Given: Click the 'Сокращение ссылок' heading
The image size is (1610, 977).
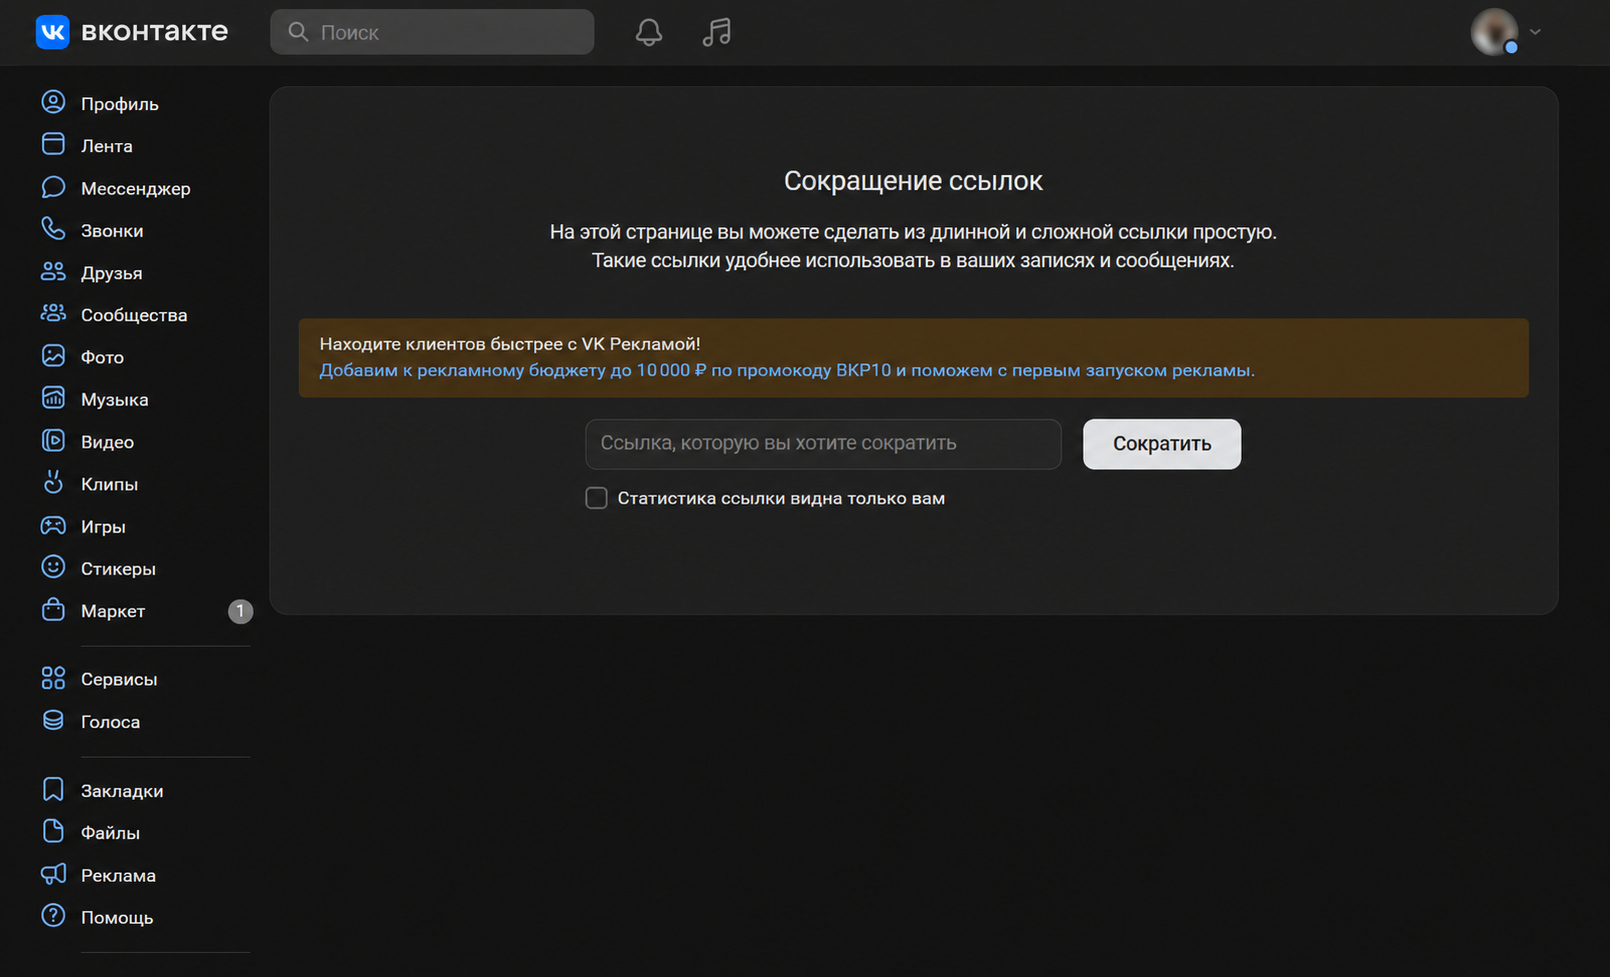Looking at the screenshot, I should point(913,181).
